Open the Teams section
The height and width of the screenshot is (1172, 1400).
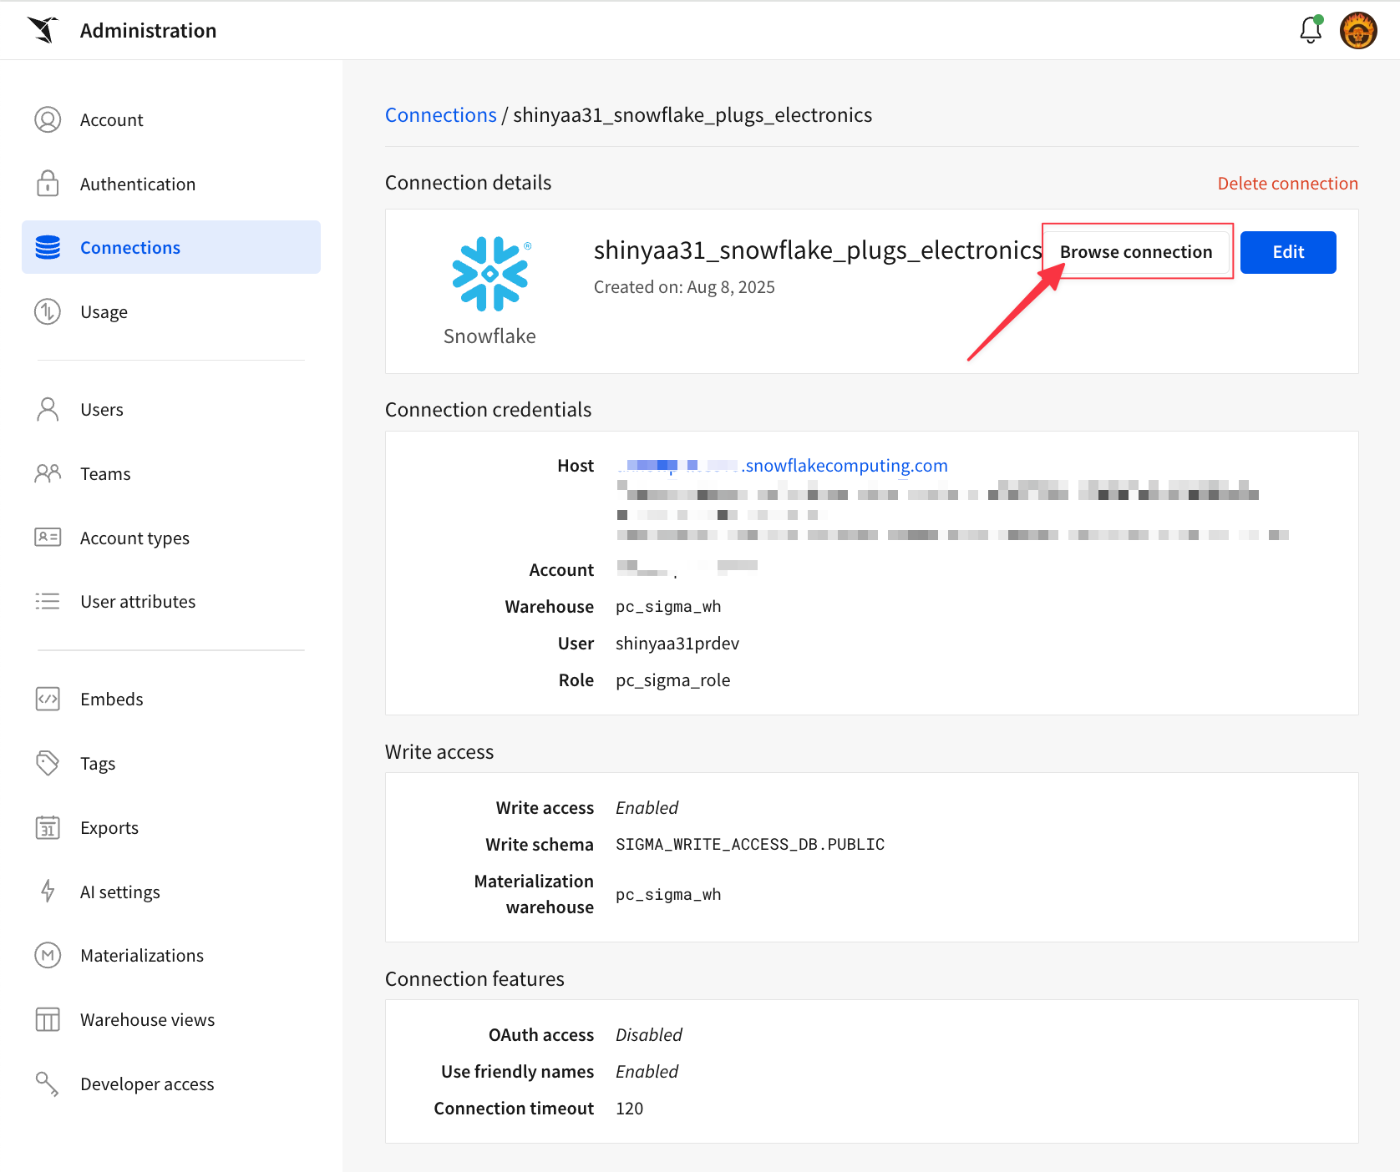(171, 474)
